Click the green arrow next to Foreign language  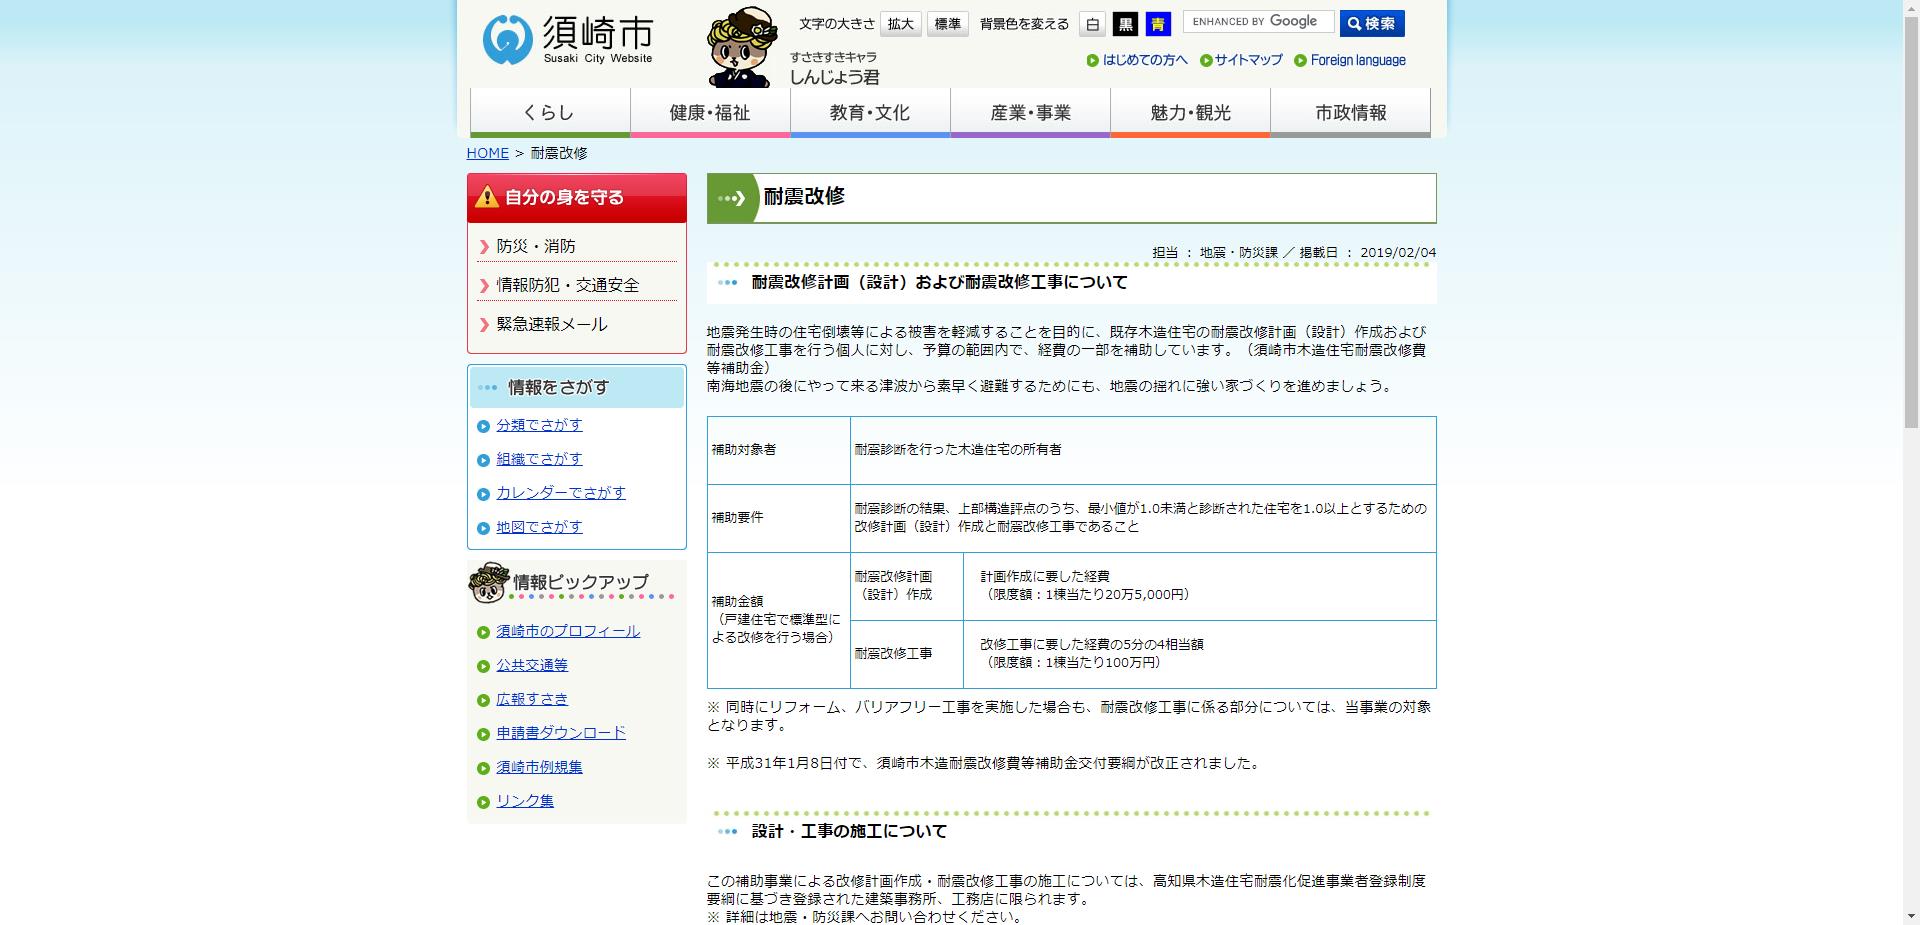tap(1300, 60)
